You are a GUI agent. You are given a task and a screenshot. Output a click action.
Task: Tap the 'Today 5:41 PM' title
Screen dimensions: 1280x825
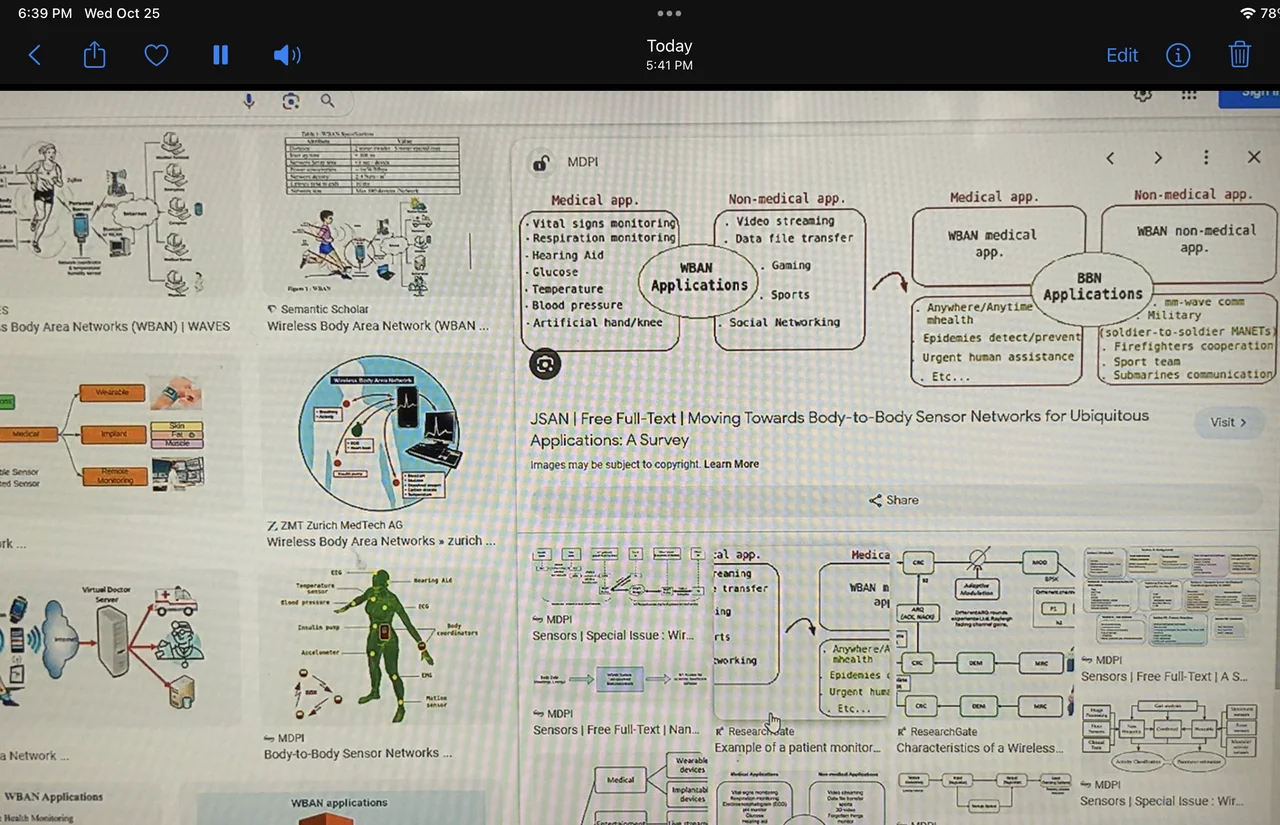(669, 54)
